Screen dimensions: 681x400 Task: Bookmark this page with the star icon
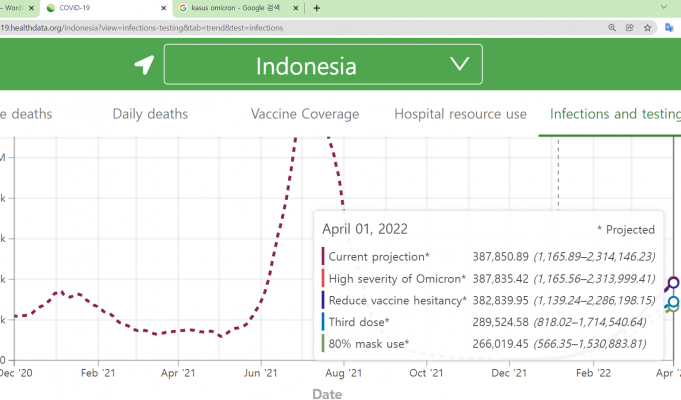[647, 28]
